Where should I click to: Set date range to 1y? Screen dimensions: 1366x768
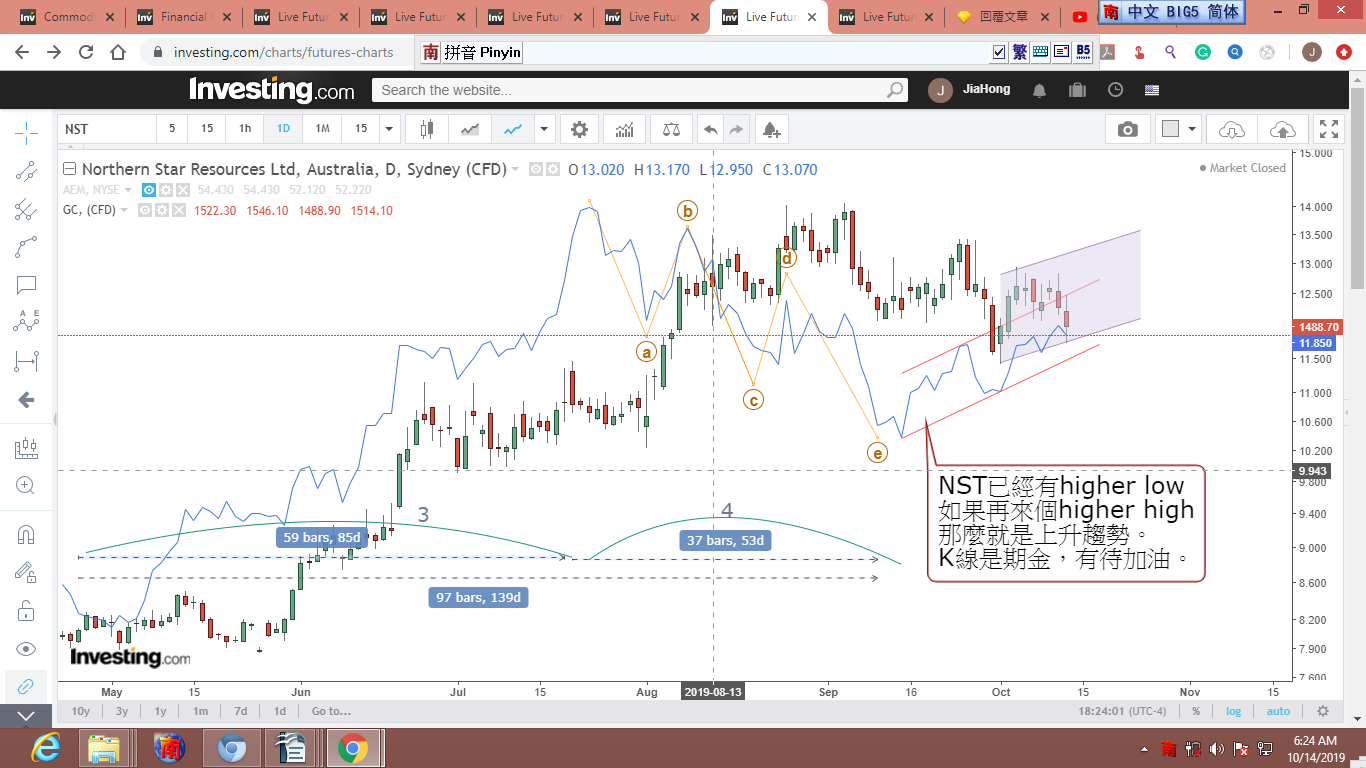(x=160, y=711)
